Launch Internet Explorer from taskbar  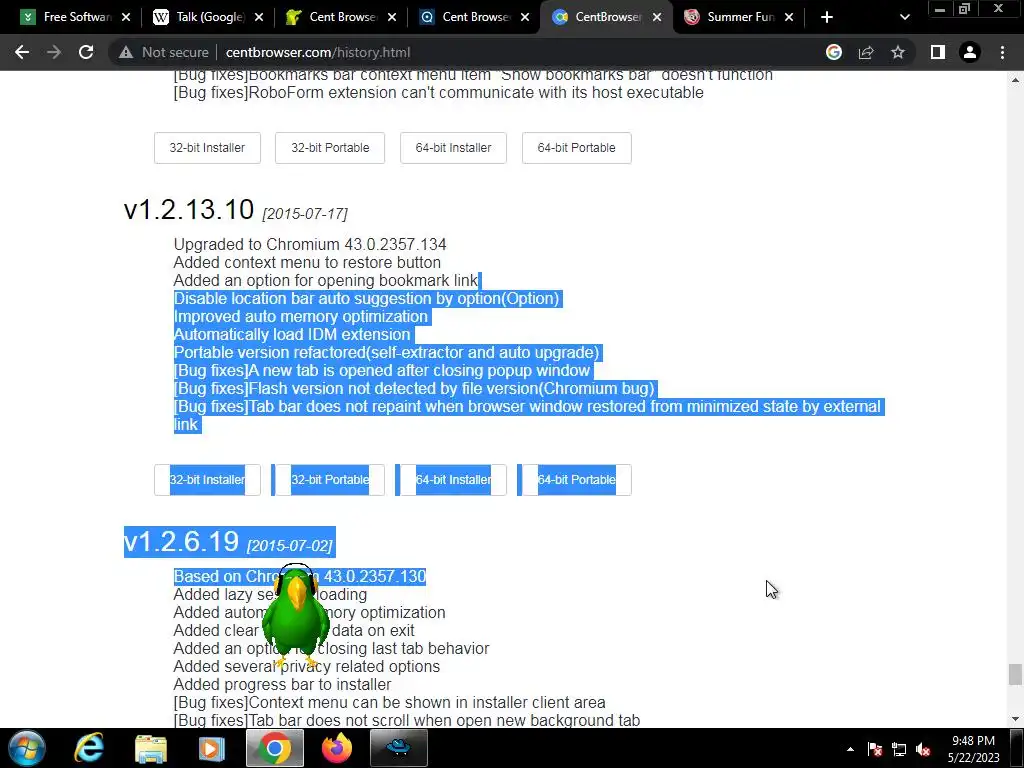(x=88, y=748)
